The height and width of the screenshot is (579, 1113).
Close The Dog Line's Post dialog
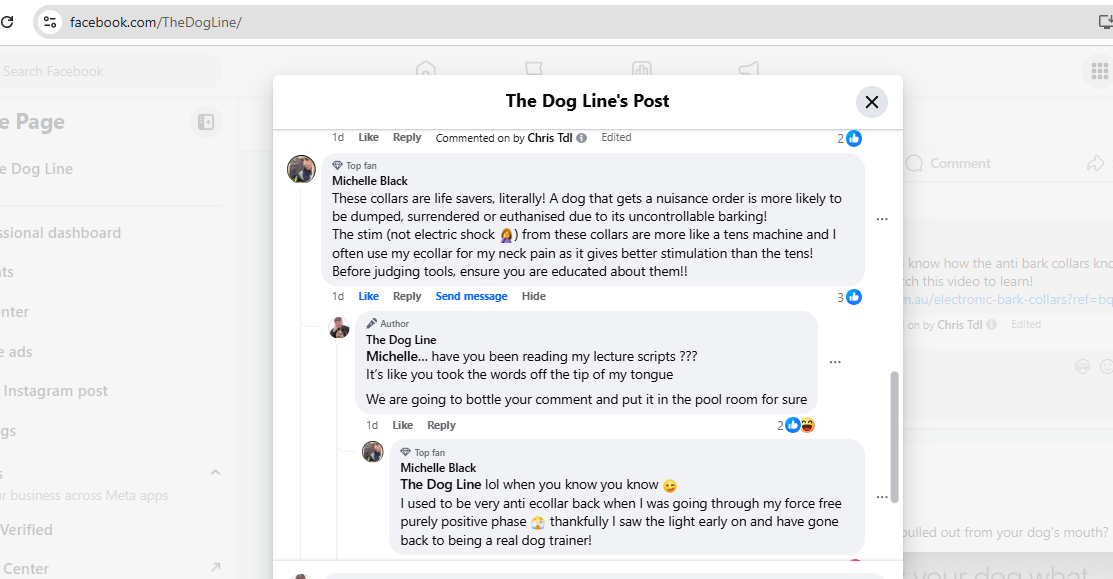coord(872,102)
